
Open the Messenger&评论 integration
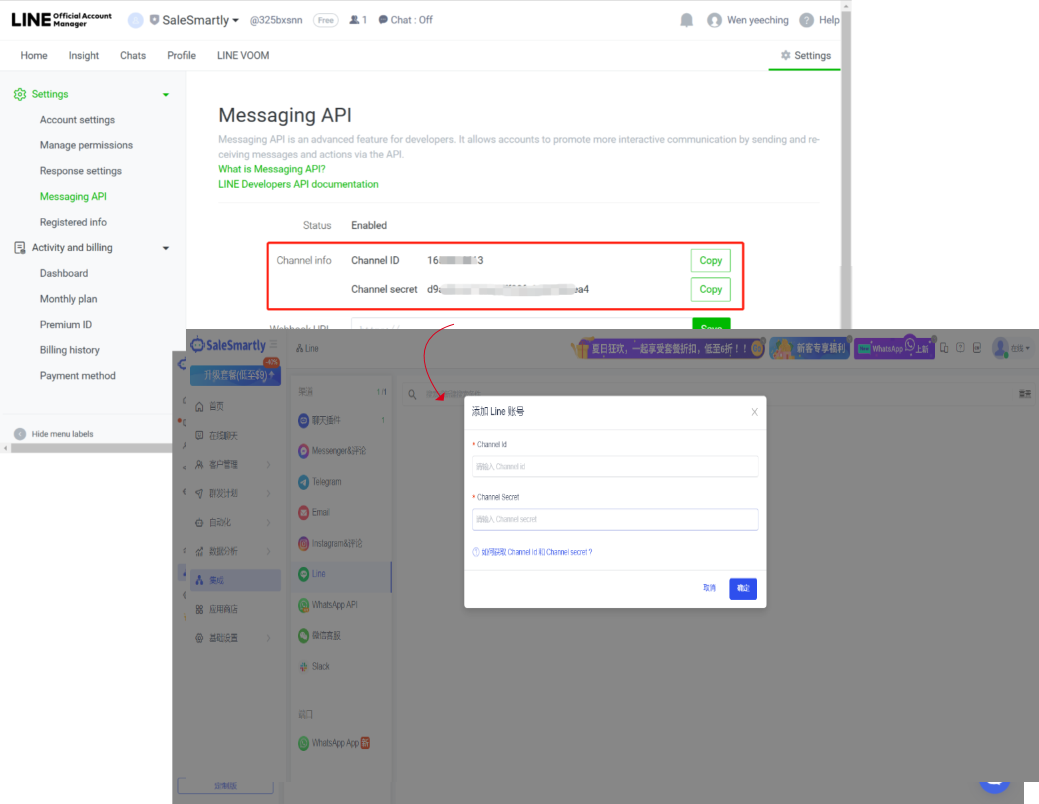(x=336, y=451)
